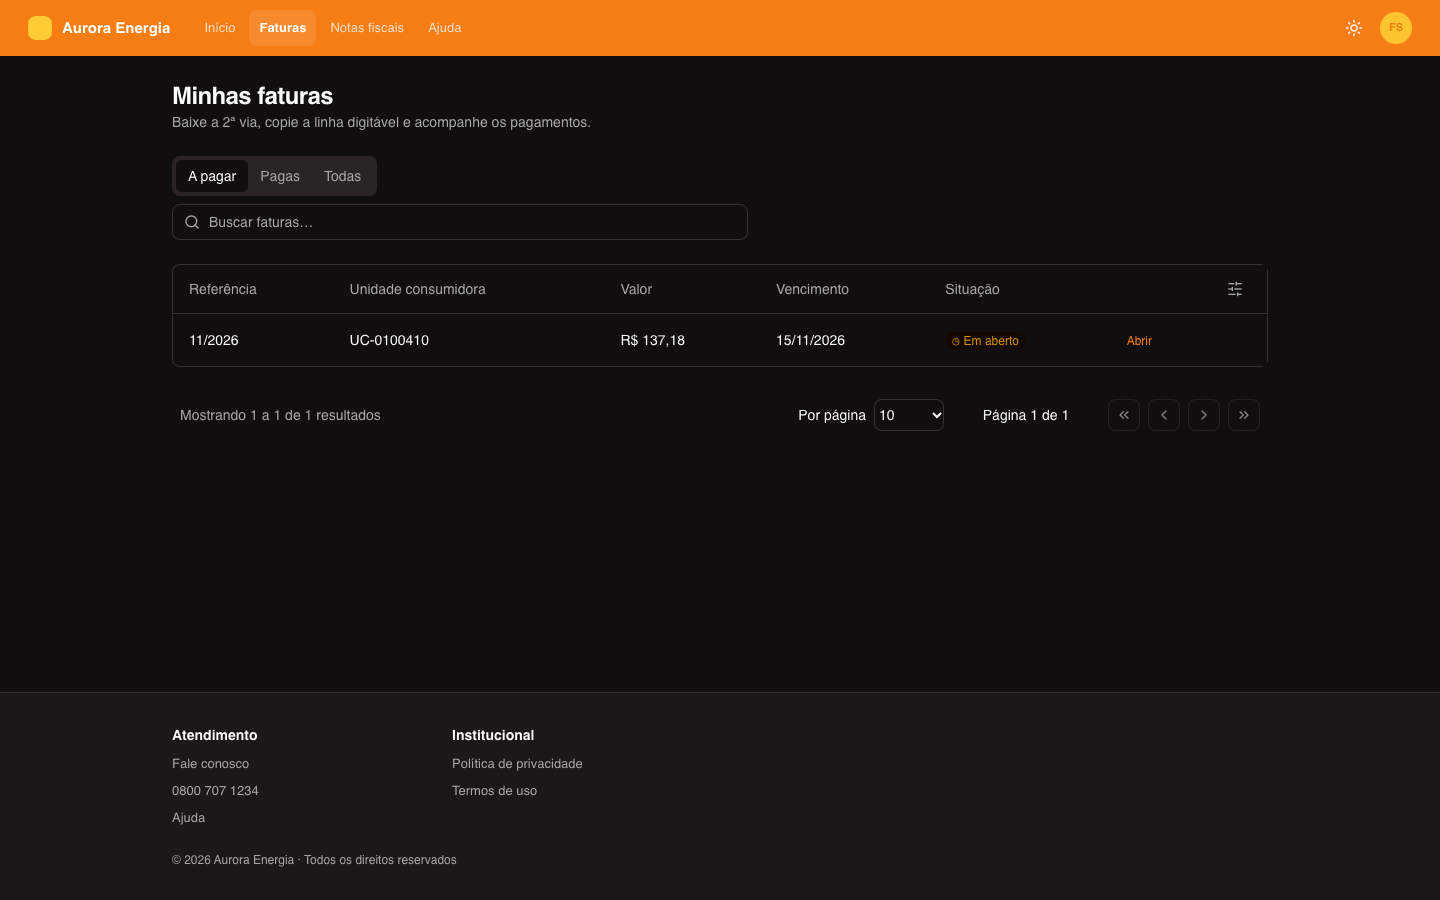Jump to last page with double-right chevrons

(x=1244, y=415)
